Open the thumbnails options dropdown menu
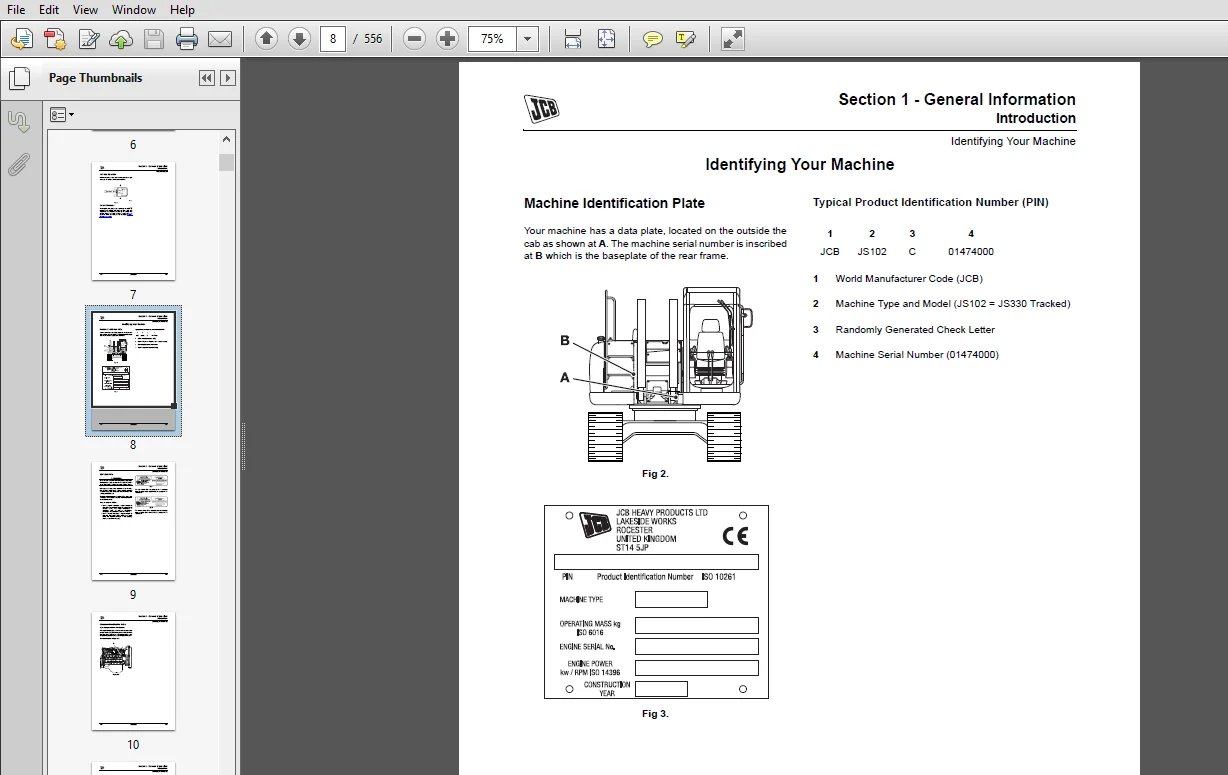The width and height of the screenshot is (1228, 775). pos(62,115)
